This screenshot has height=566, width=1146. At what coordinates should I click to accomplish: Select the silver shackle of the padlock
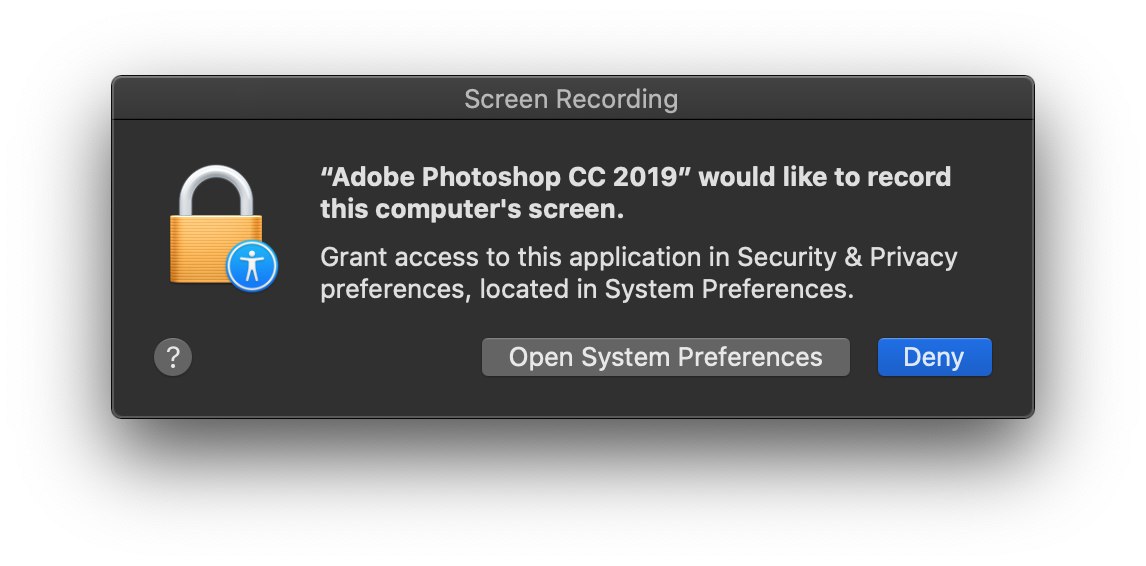point(216,190)
